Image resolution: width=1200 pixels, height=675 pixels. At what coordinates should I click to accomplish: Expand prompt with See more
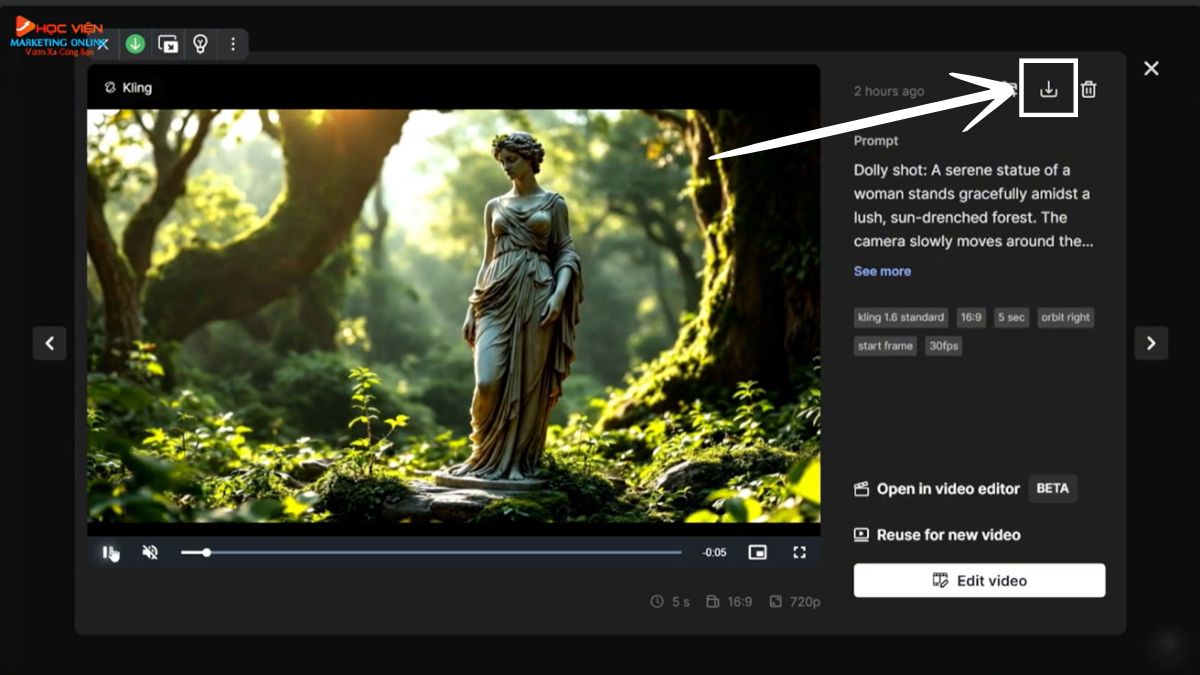(x=882, y=271)
